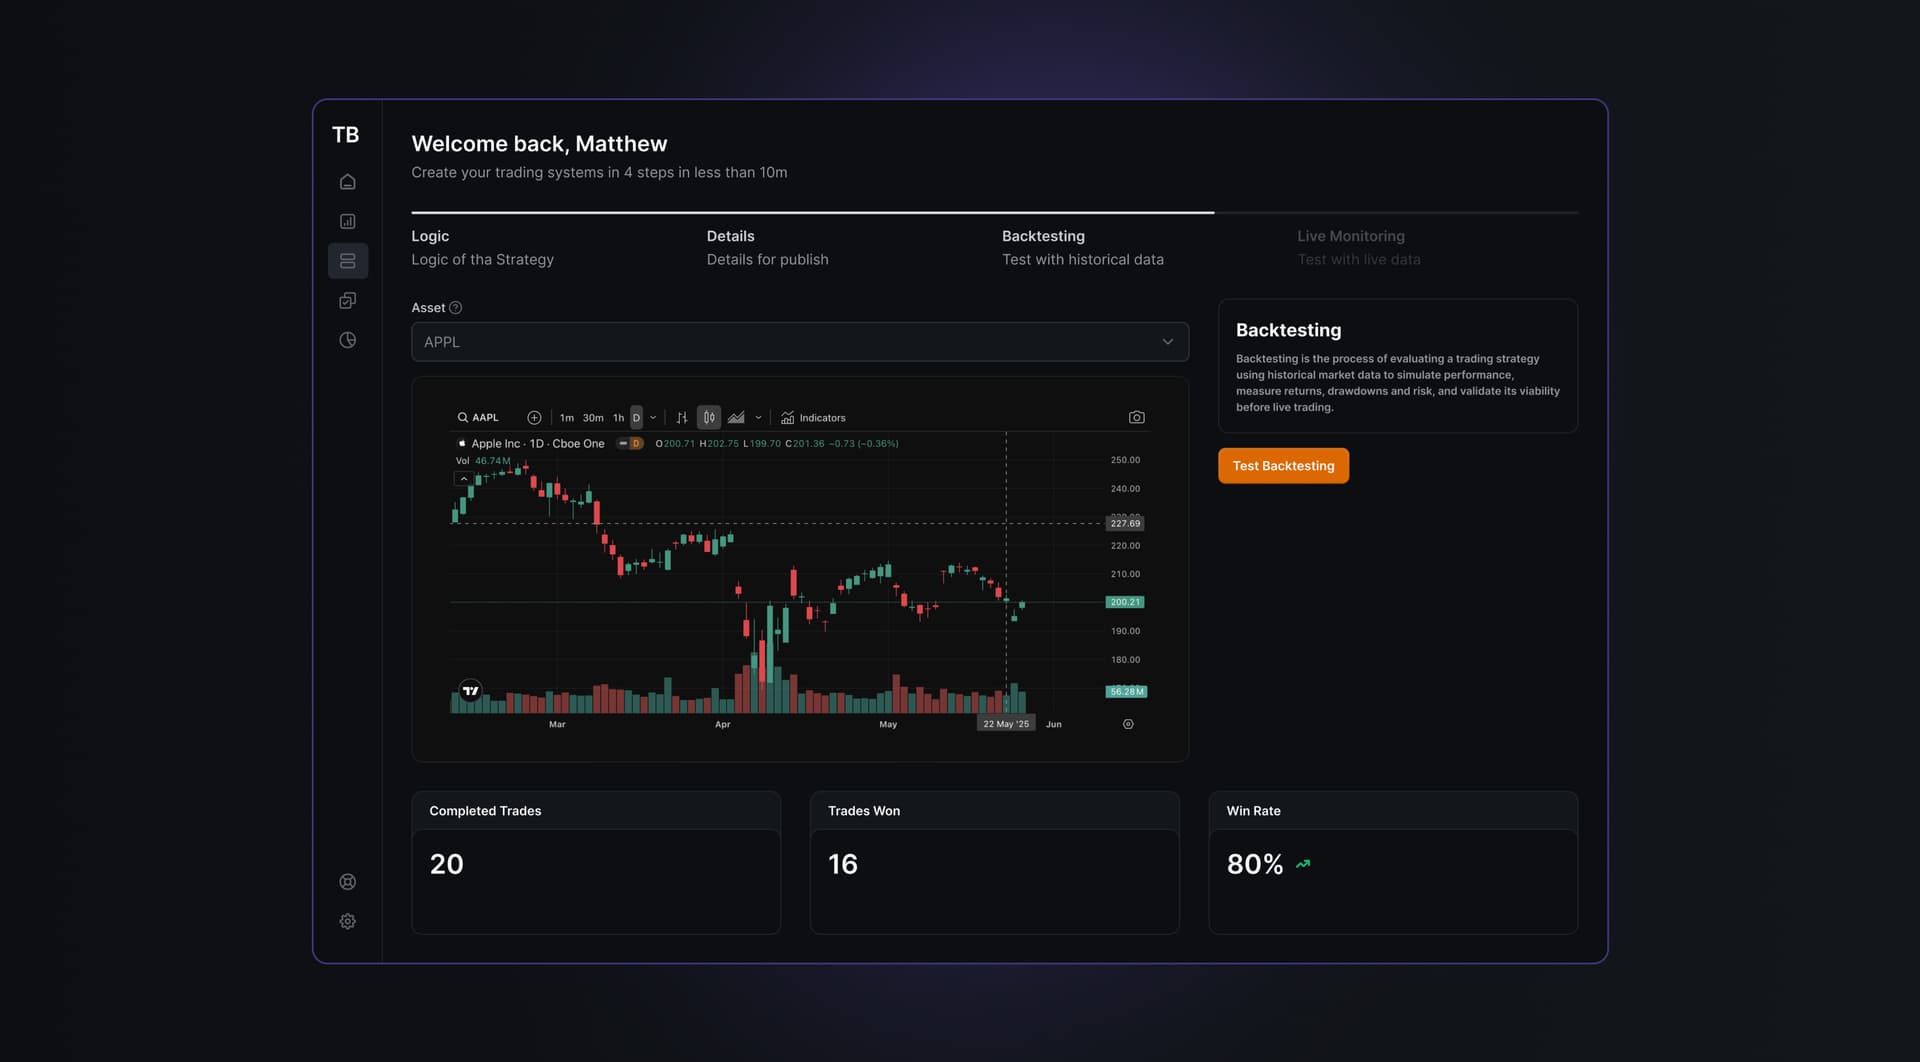Select the bars chart style icon
The image size is (1920, 1062).
tap(681, 418)
